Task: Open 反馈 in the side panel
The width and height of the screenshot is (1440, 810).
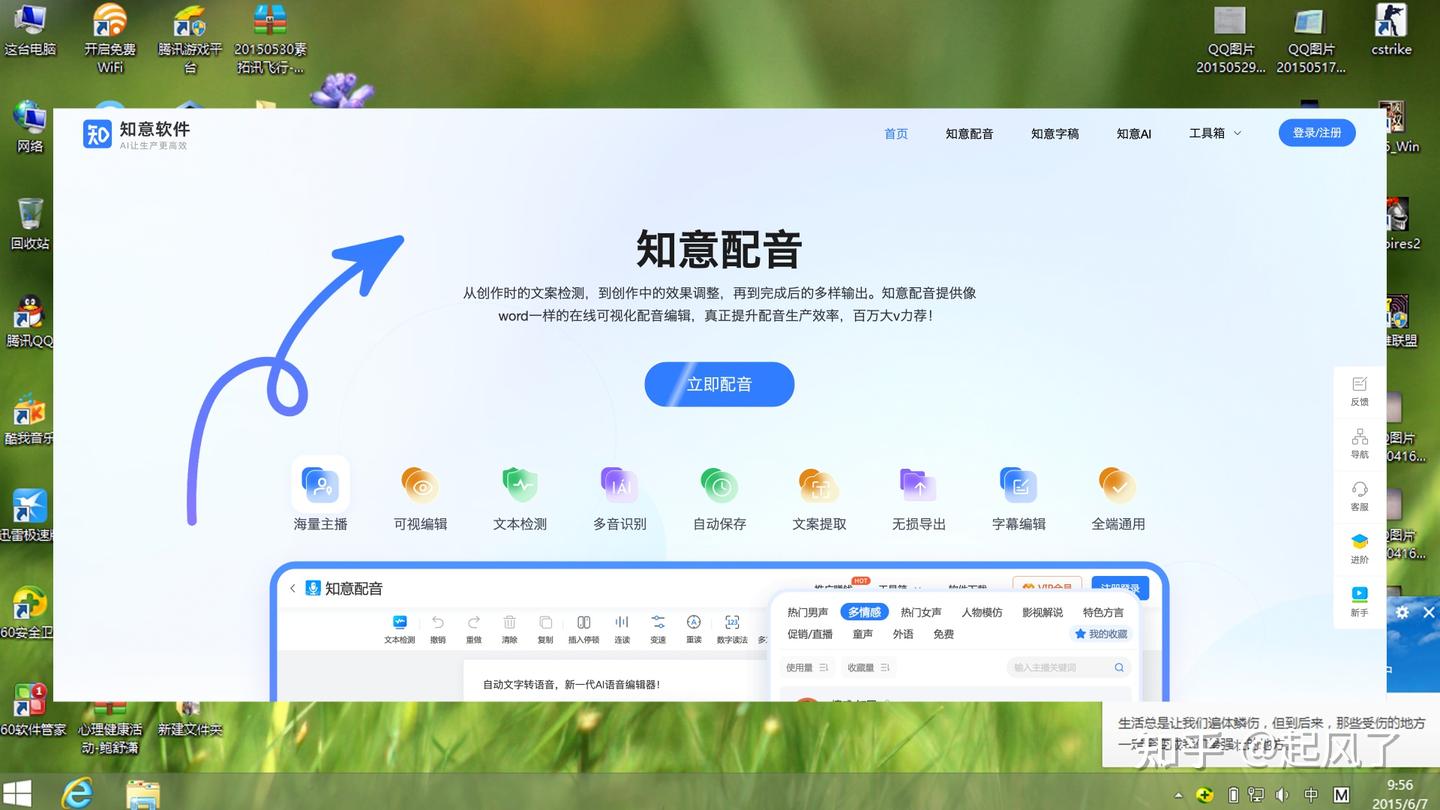Action: point(1360,391)
